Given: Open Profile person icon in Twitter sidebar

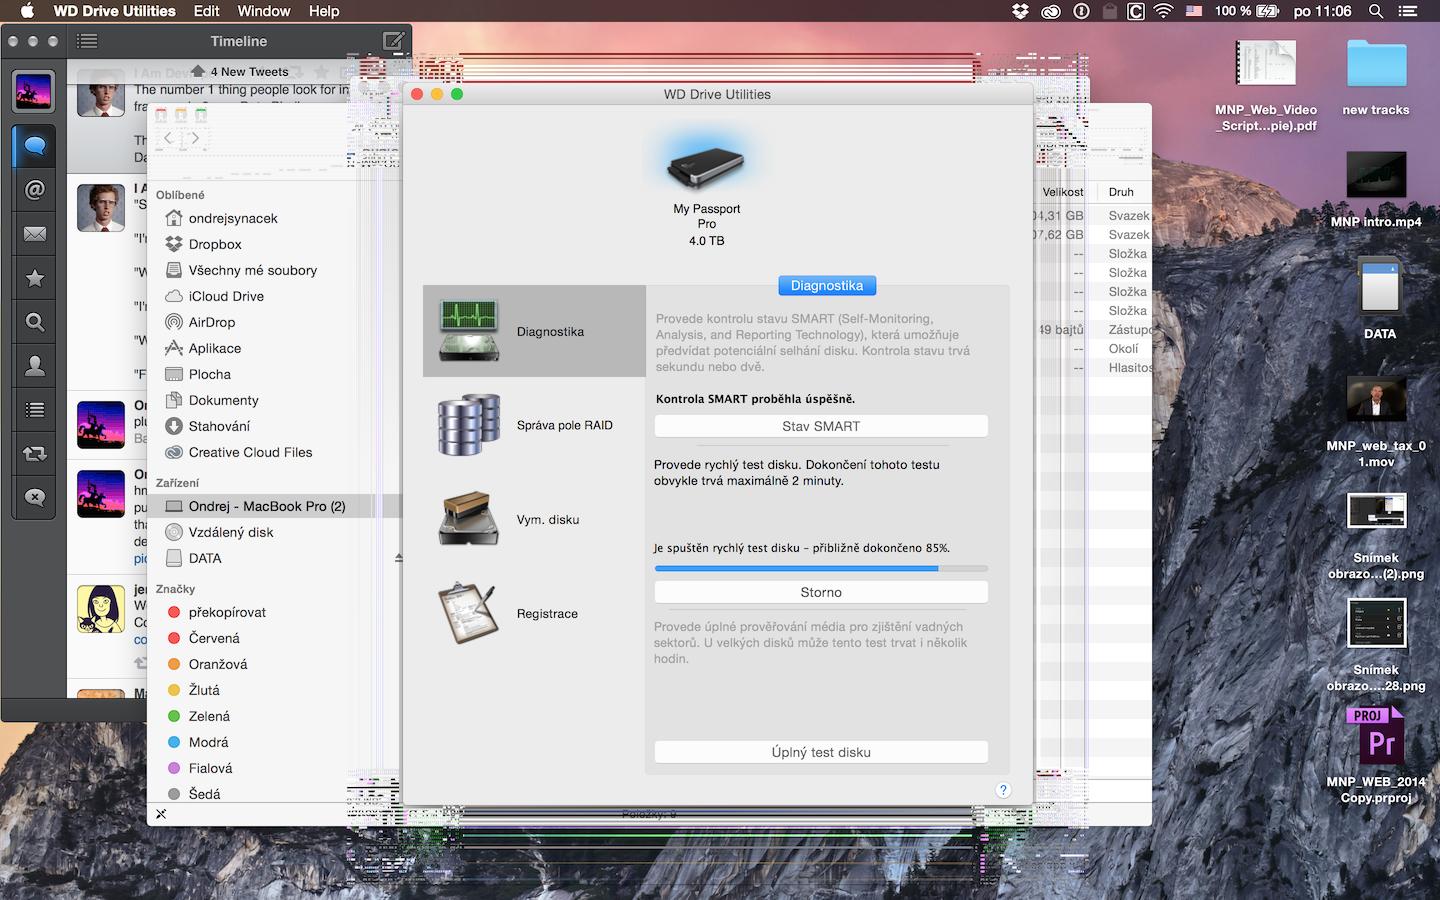Looking at the screenshot, I should click(34, 366).
